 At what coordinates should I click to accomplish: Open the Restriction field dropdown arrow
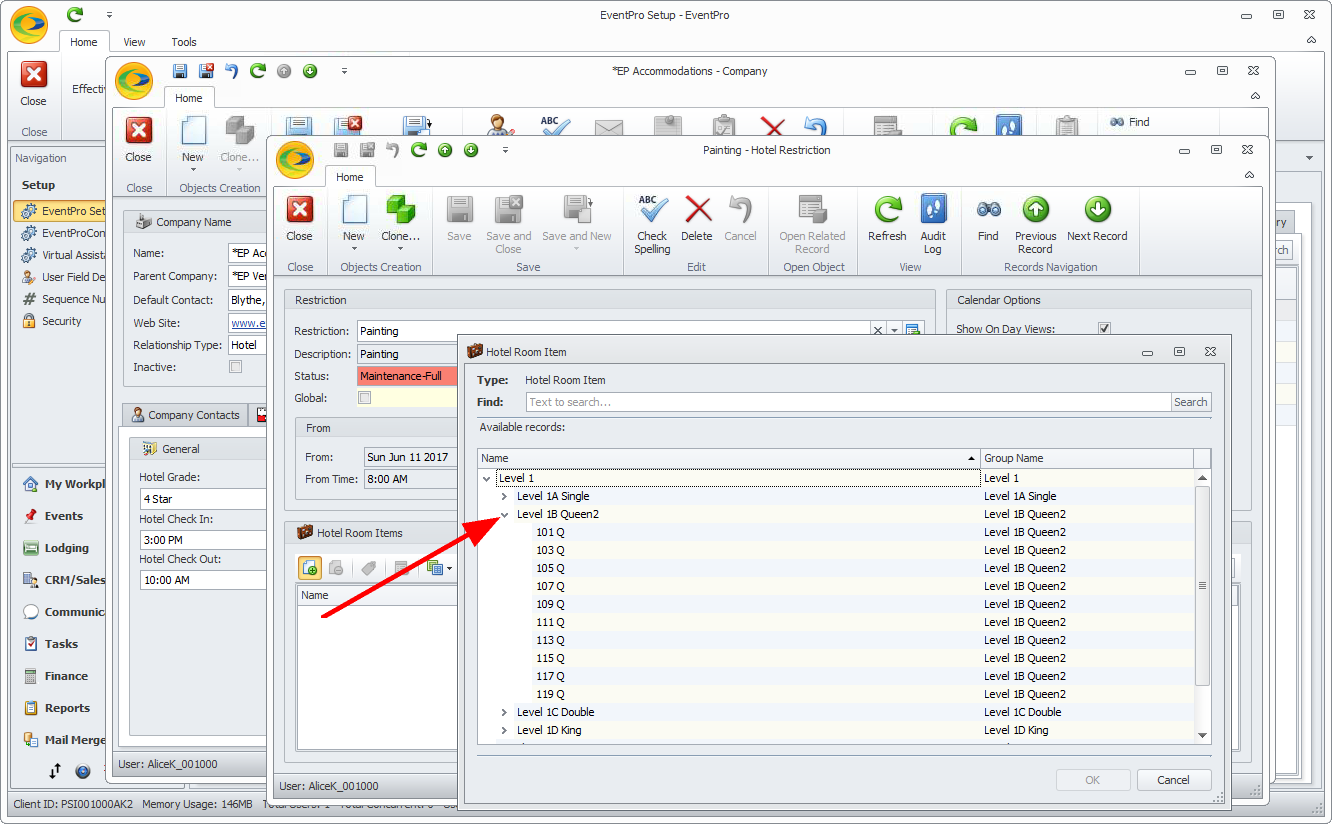click(894, 331)
